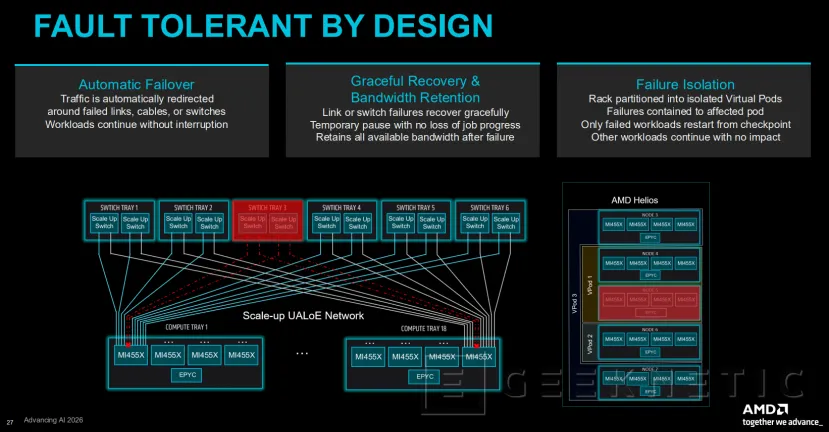Select the VPod 3 label bar
The image size is (829, 432).
coord(575,304)
